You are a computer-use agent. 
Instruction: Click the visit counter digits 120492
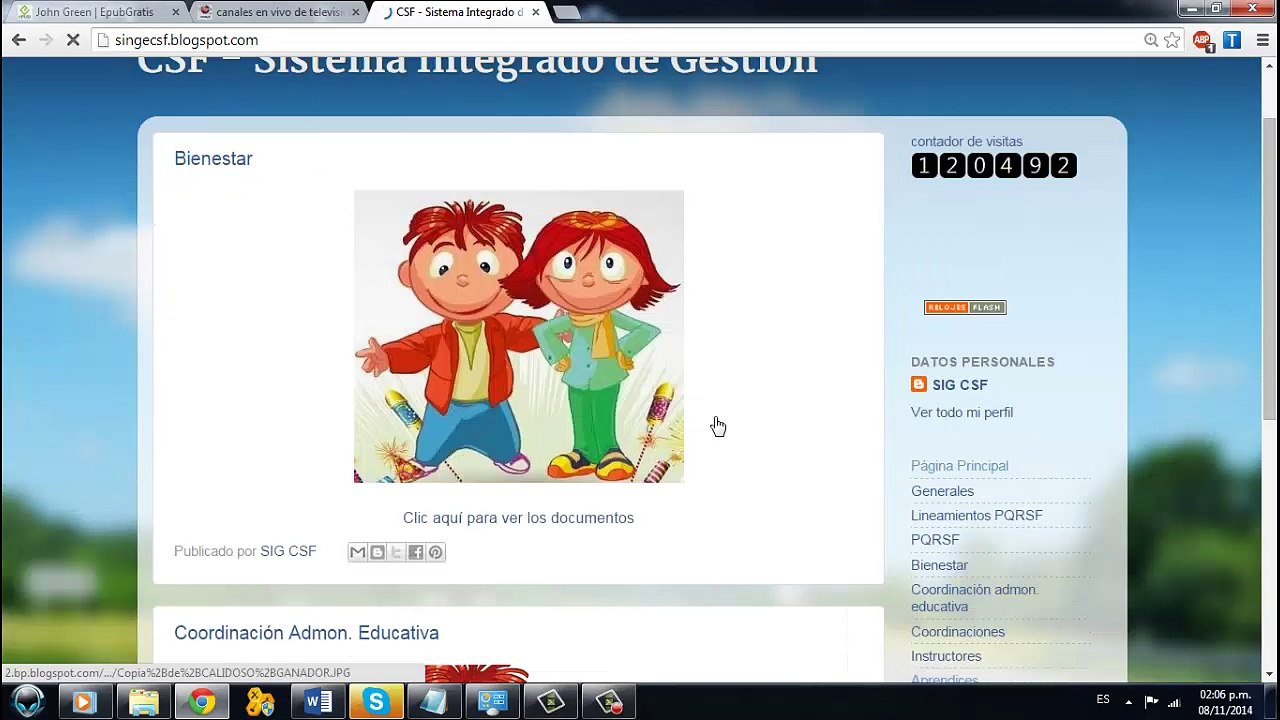tap(994, 166)
